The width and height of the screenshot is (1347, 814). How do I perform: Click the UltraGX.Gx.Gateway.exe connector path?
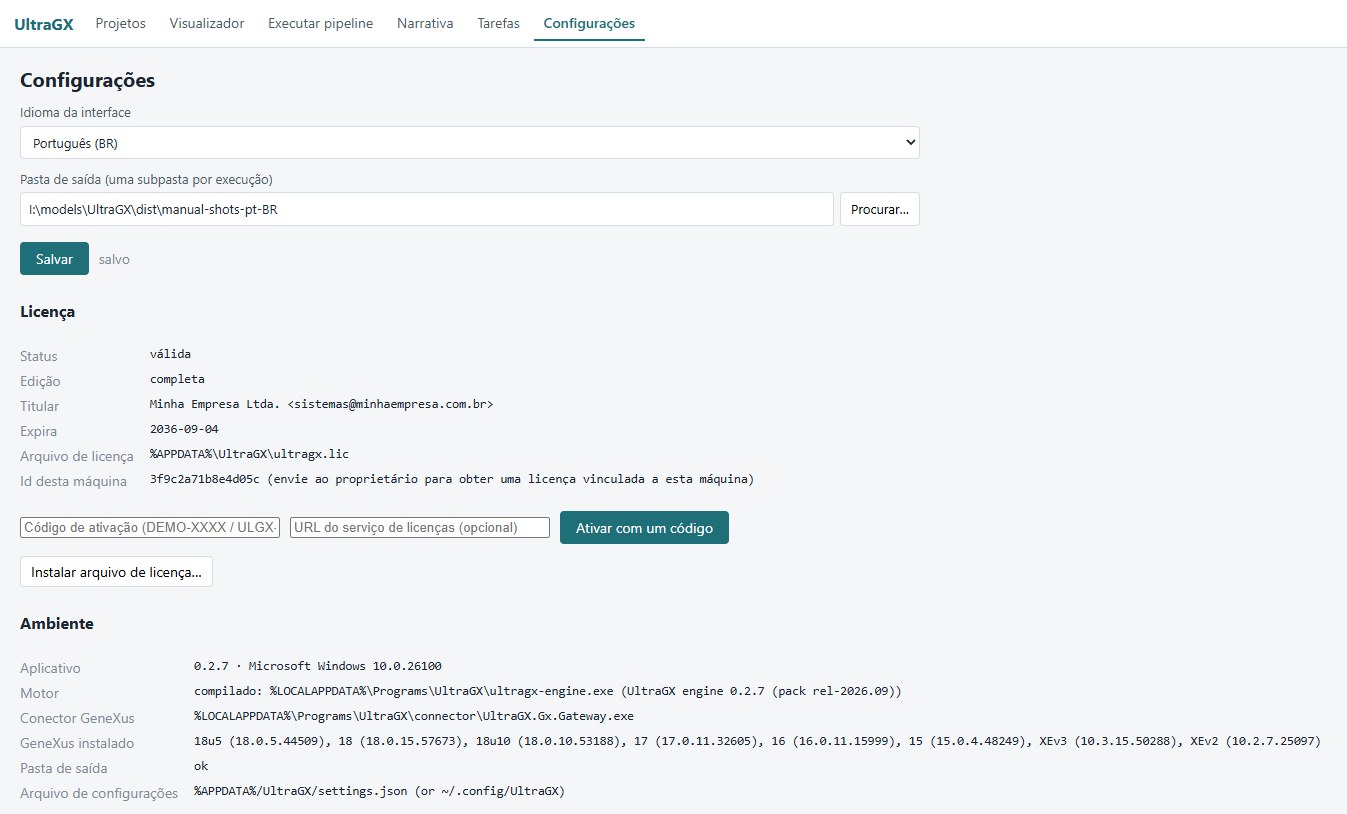pyautogui.click(x=414, y=716)
